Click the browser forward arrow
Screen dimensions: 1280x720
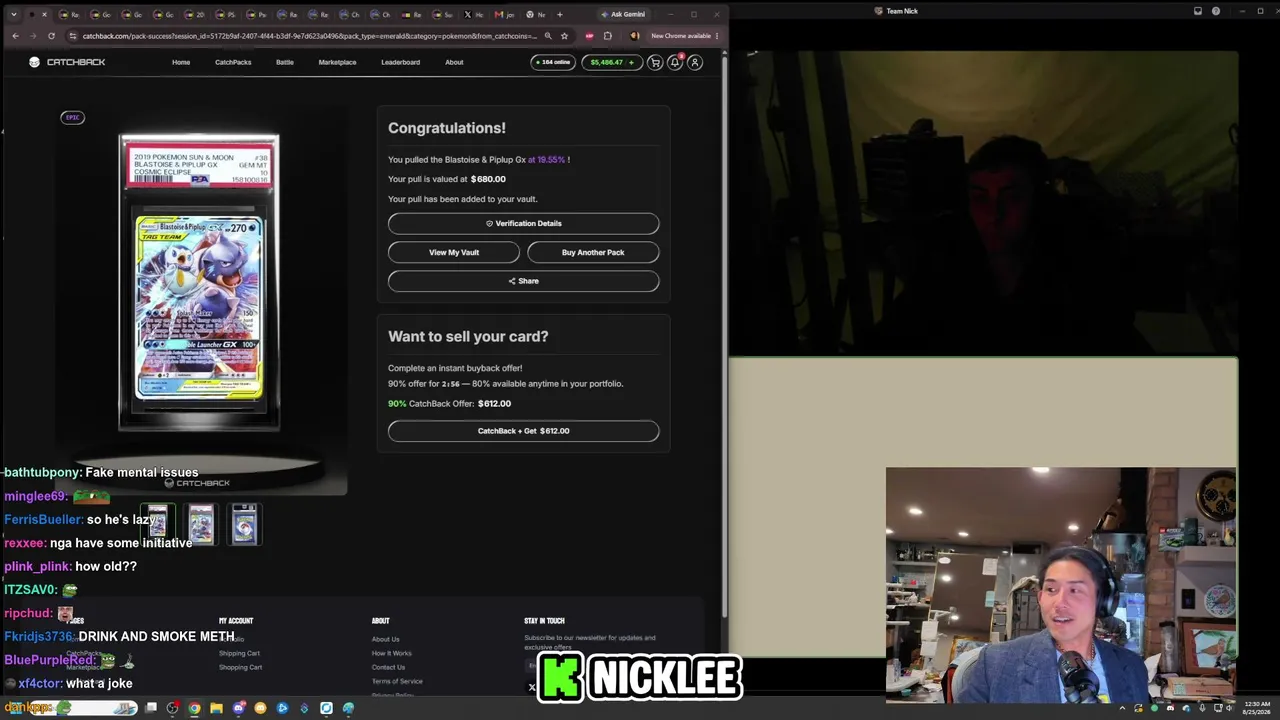pos(33,36)
